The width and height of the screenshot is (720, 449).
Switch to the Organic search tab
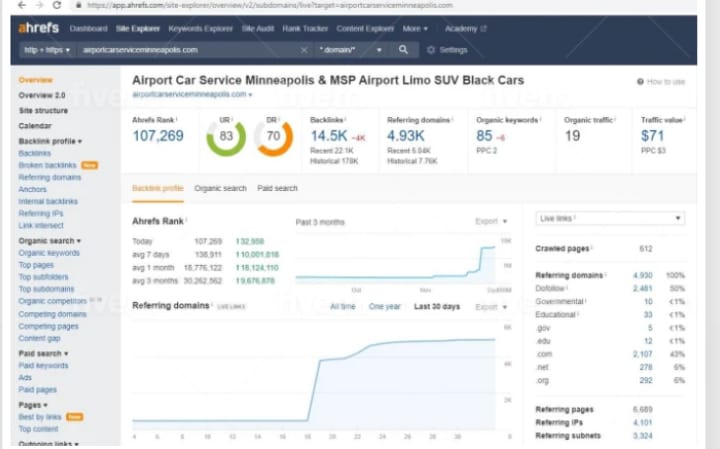(x=220, y=188)
